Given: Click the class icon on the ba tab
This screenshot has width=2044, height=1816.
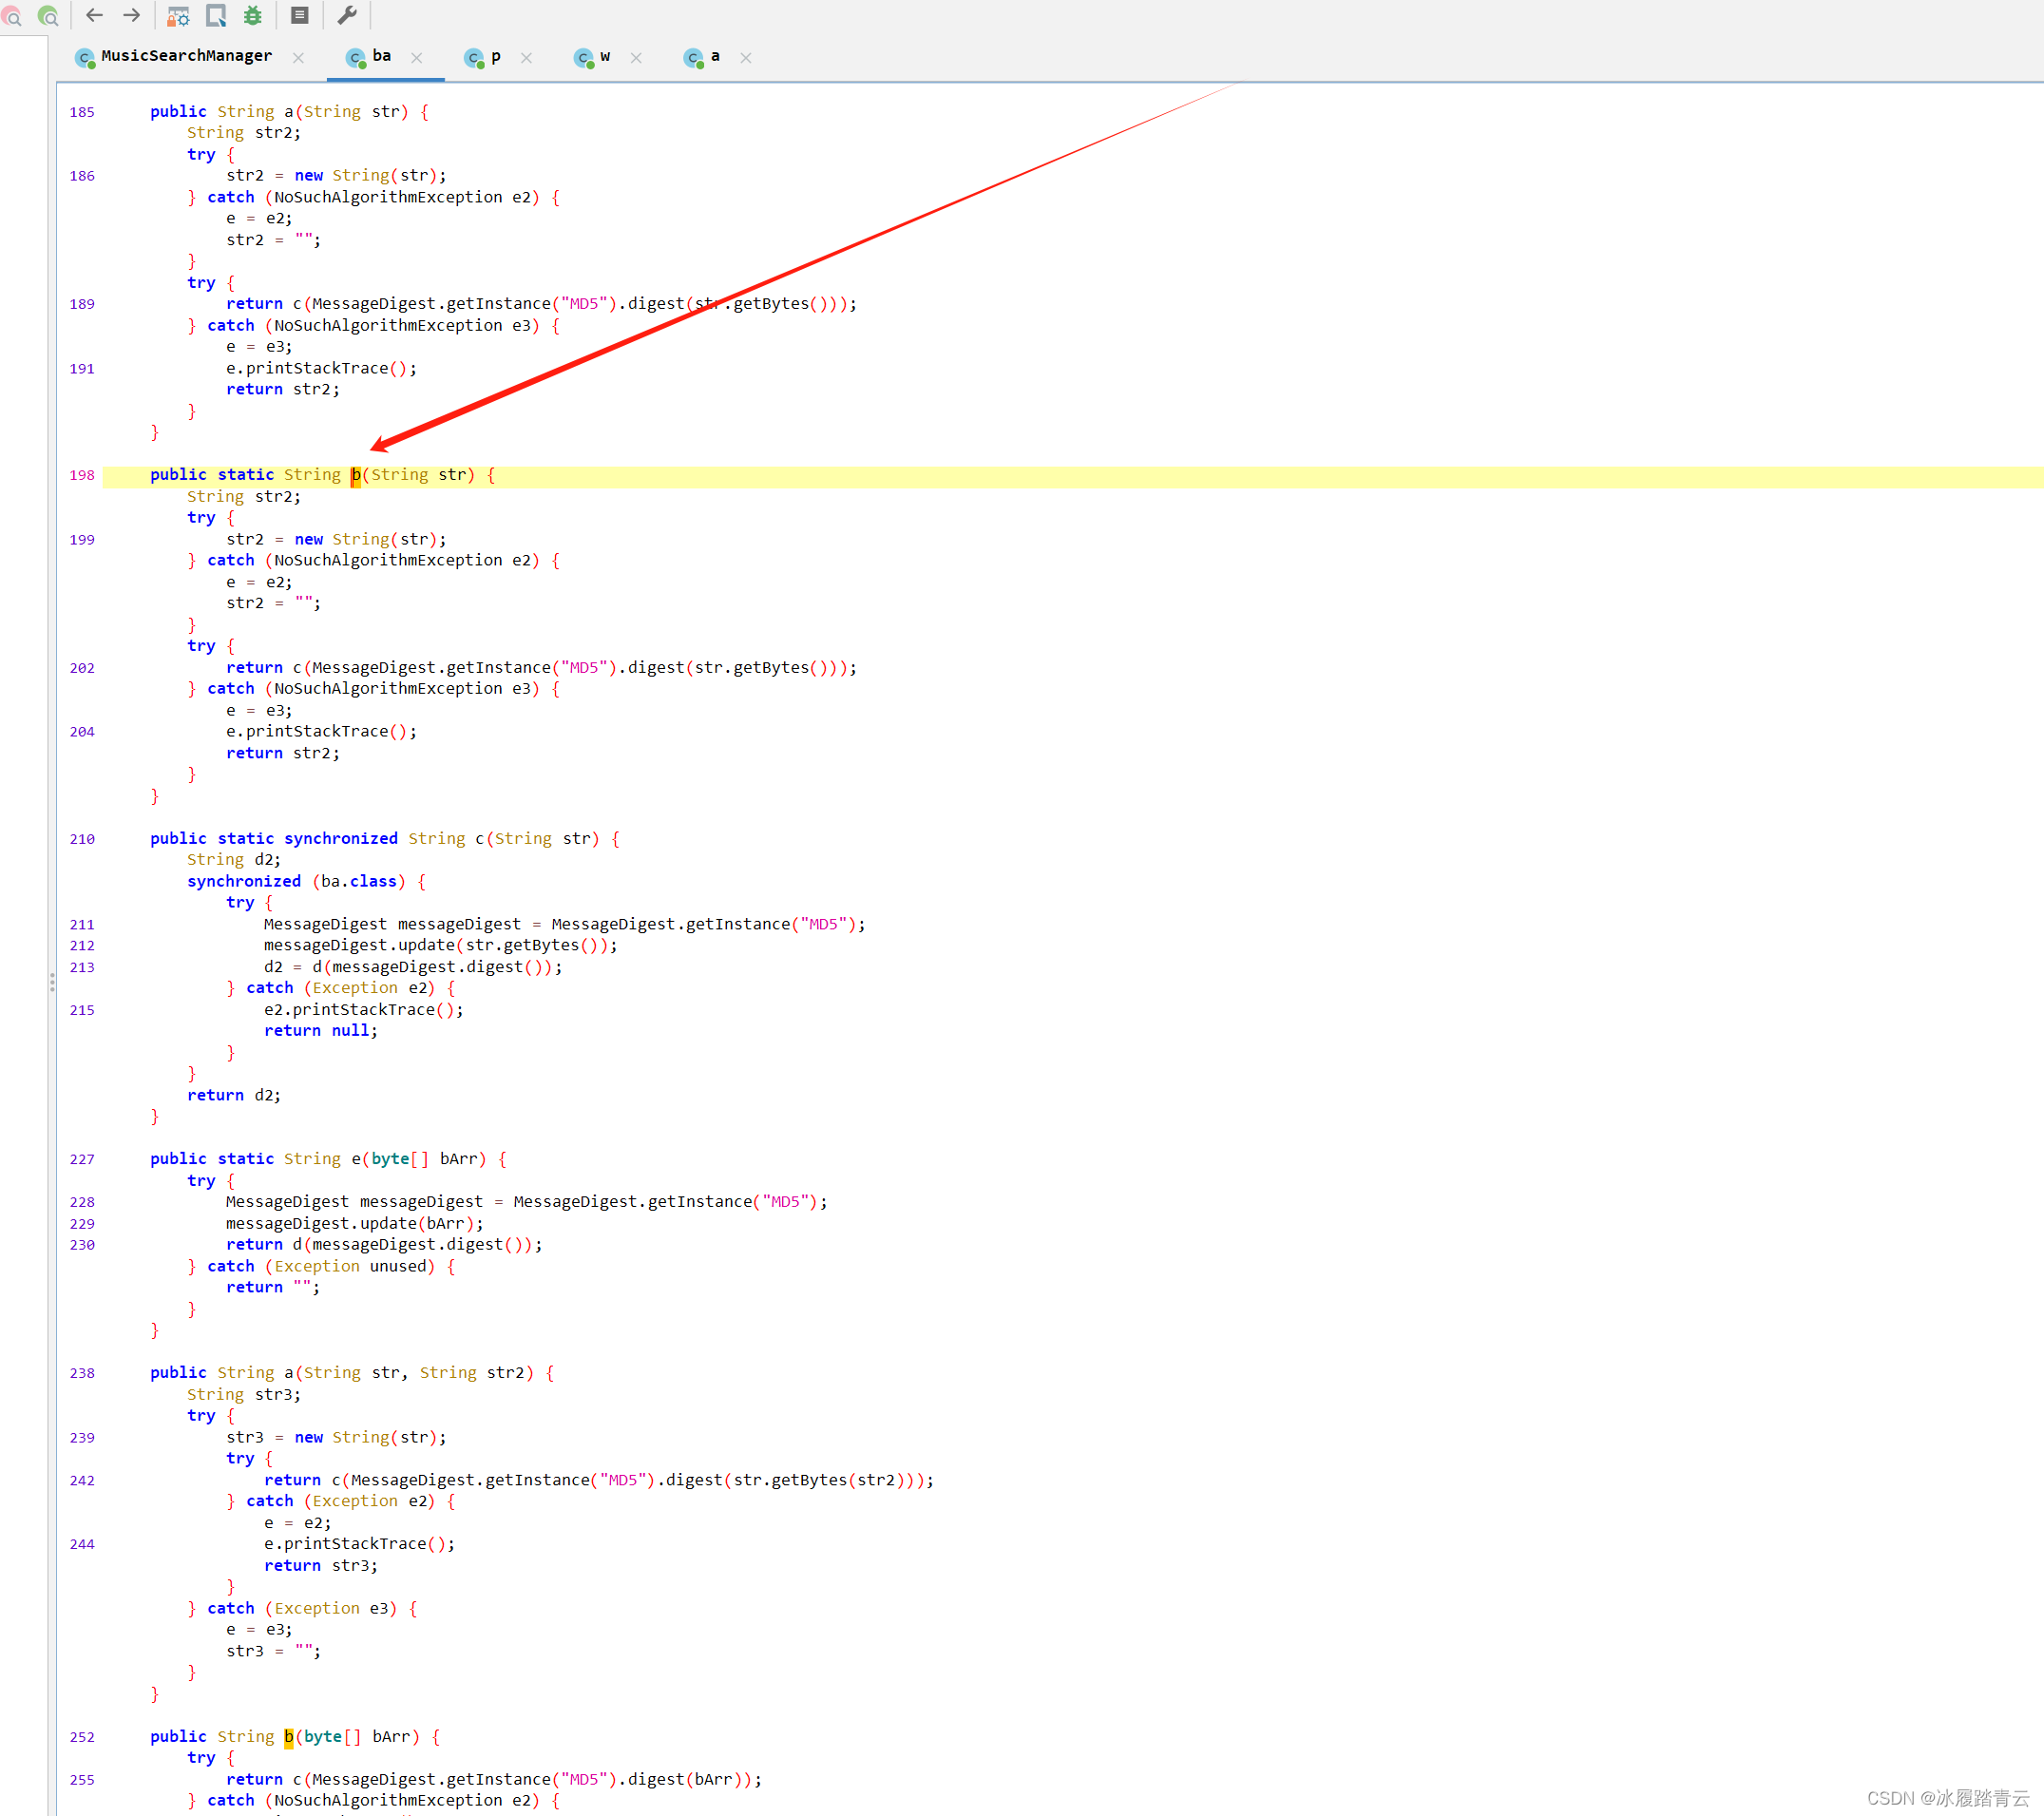Looking at the screenshot, I should (x=356, y=58).
